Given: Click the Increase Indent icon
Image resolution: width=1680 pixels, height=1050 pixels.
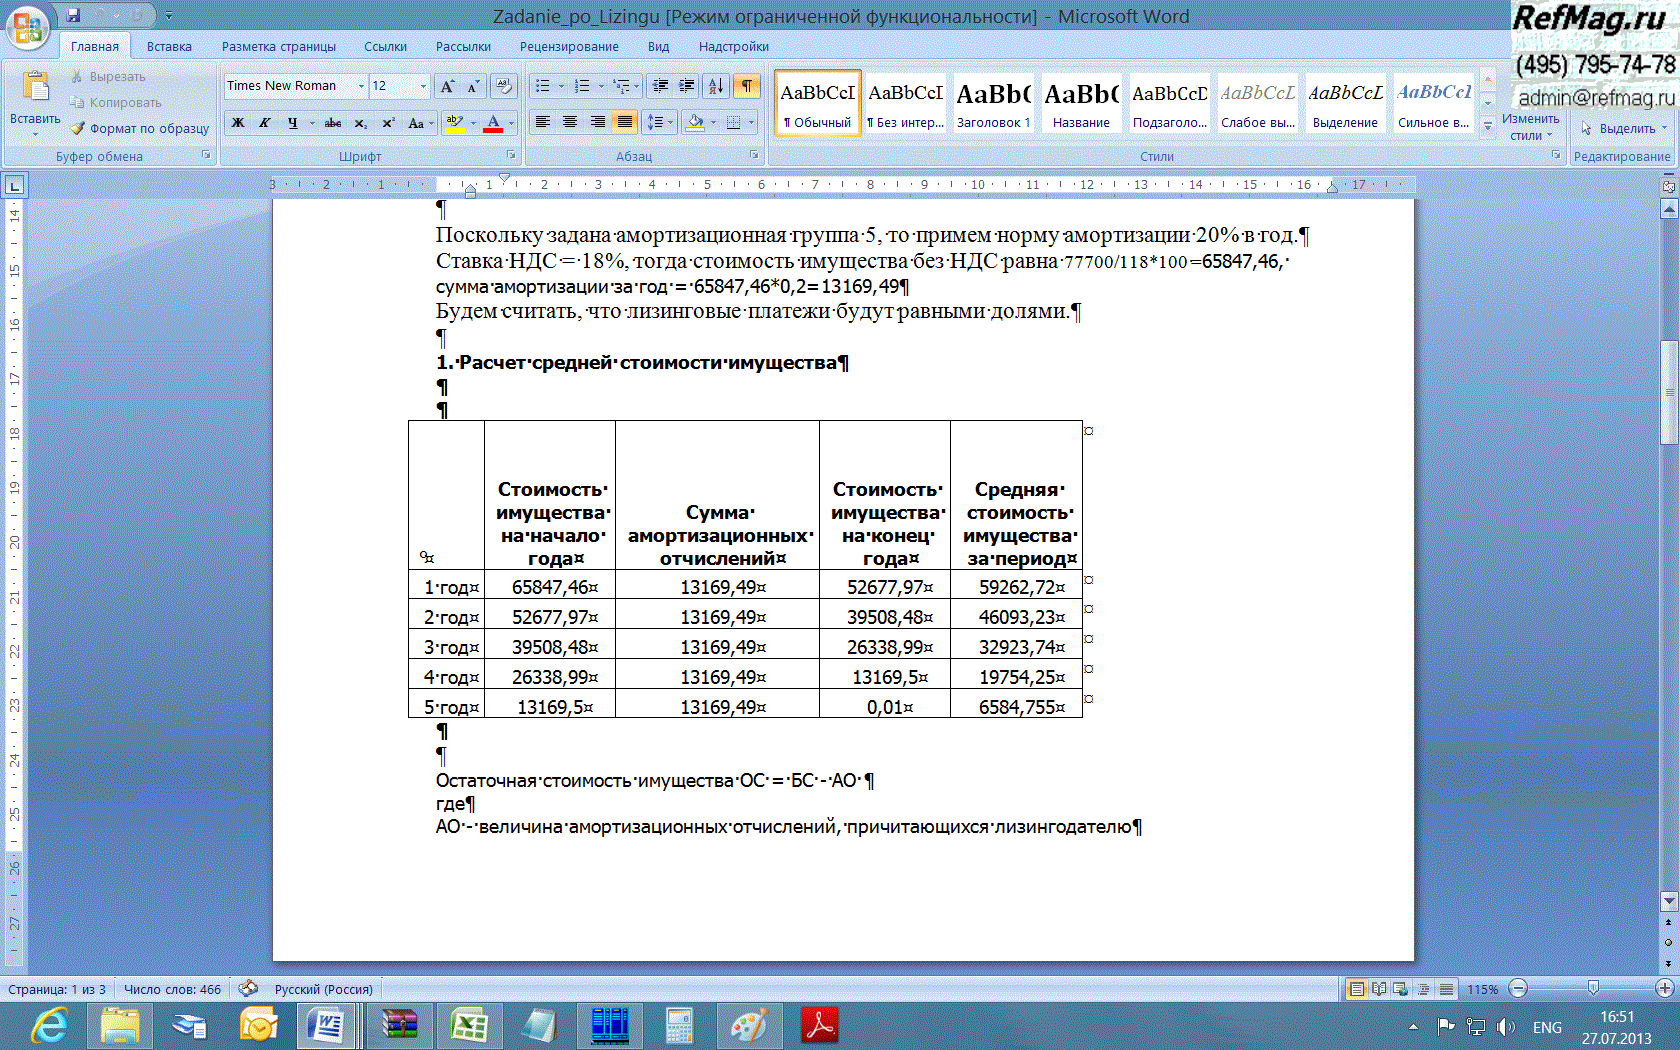Looking at the screenshot, I should click(x=687, y=86).
